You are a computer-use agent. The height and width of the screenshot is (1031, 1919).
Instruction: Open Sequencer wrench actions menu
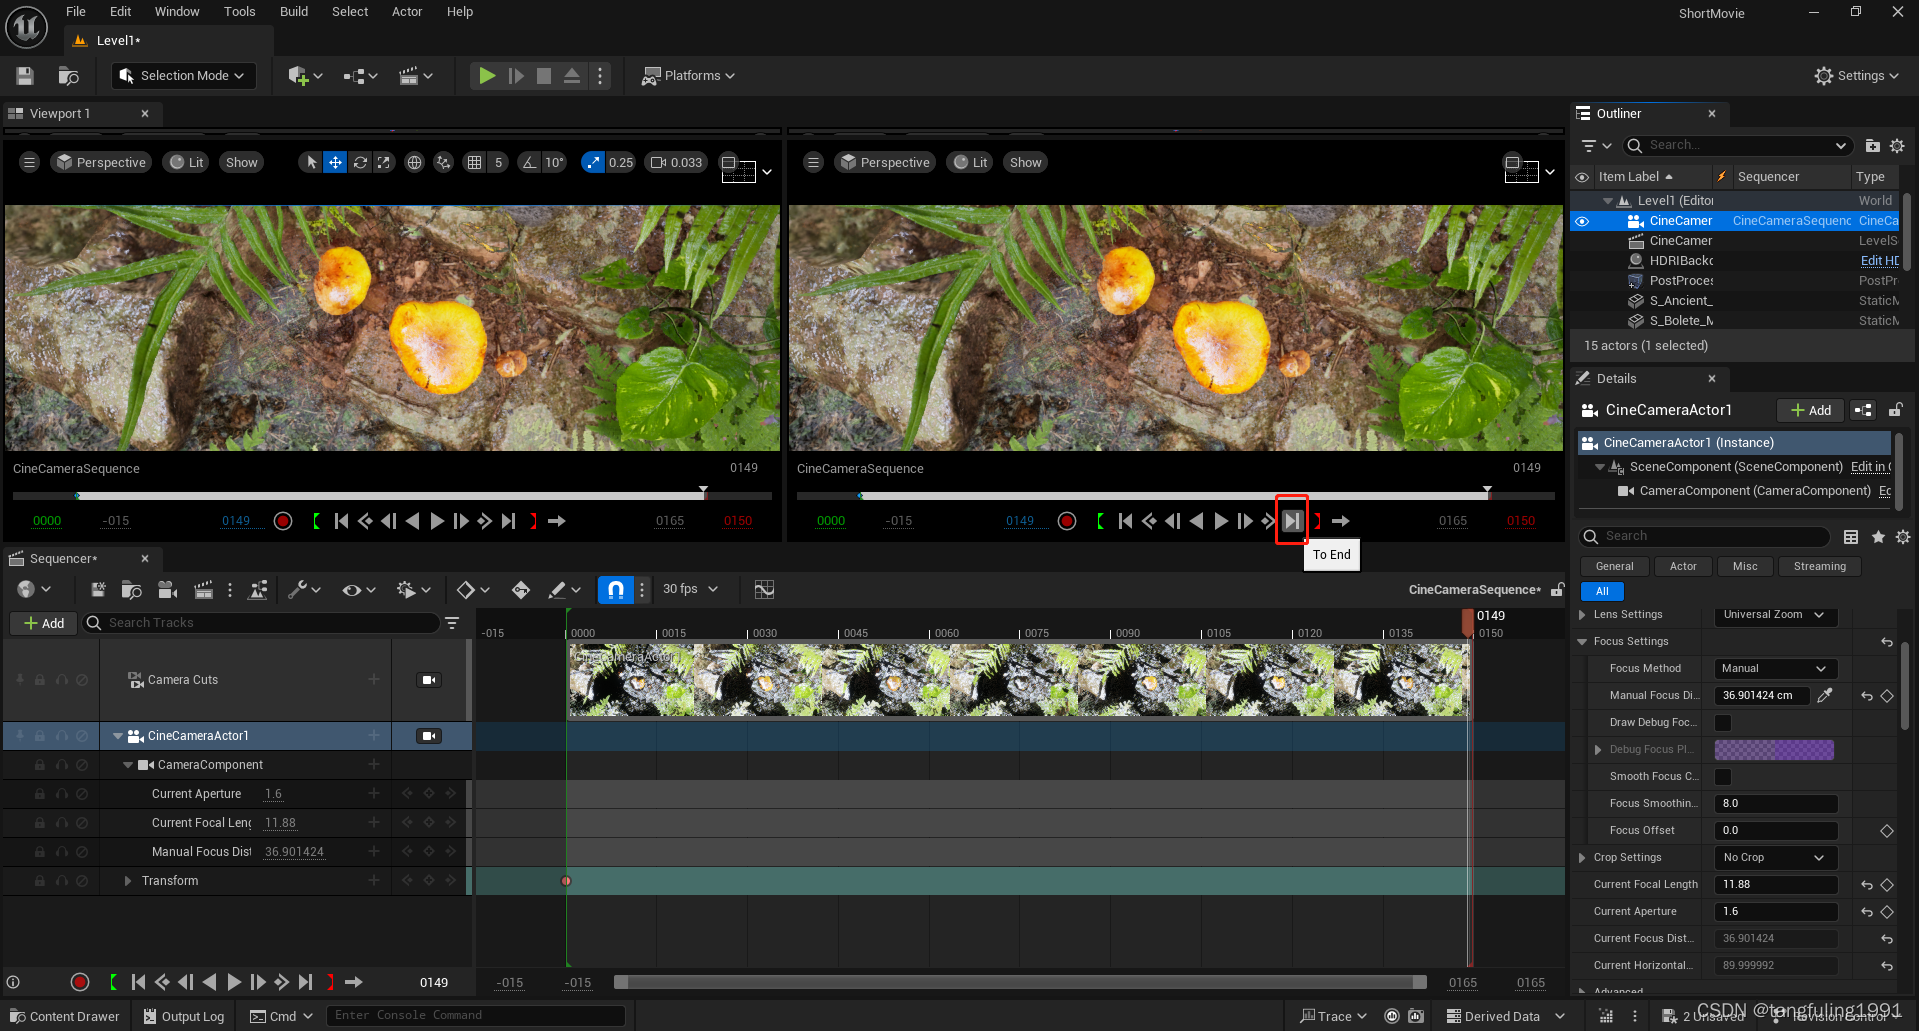304,590
